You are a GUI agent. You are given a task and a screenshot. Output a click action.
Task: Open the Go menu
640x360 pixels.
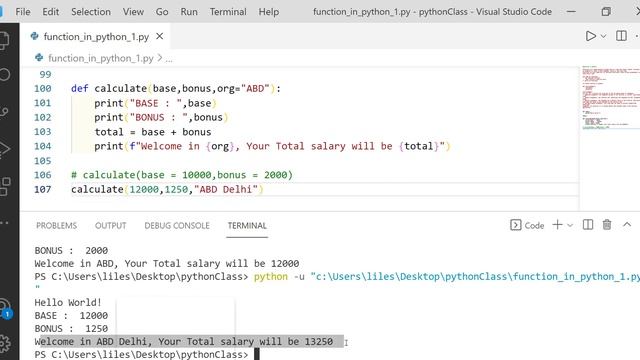[162, 12]
